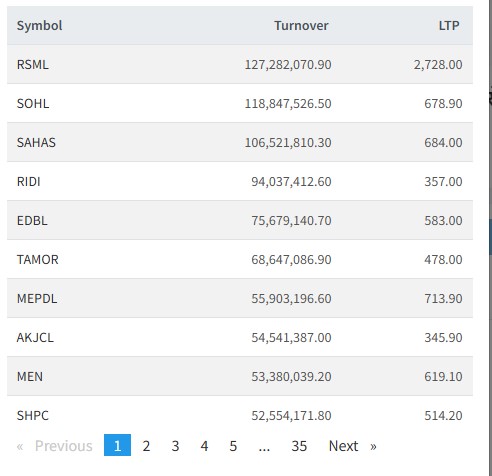Select the highlighted page 1 button
This screenshot has height=476, width=492.
point(117,445)
